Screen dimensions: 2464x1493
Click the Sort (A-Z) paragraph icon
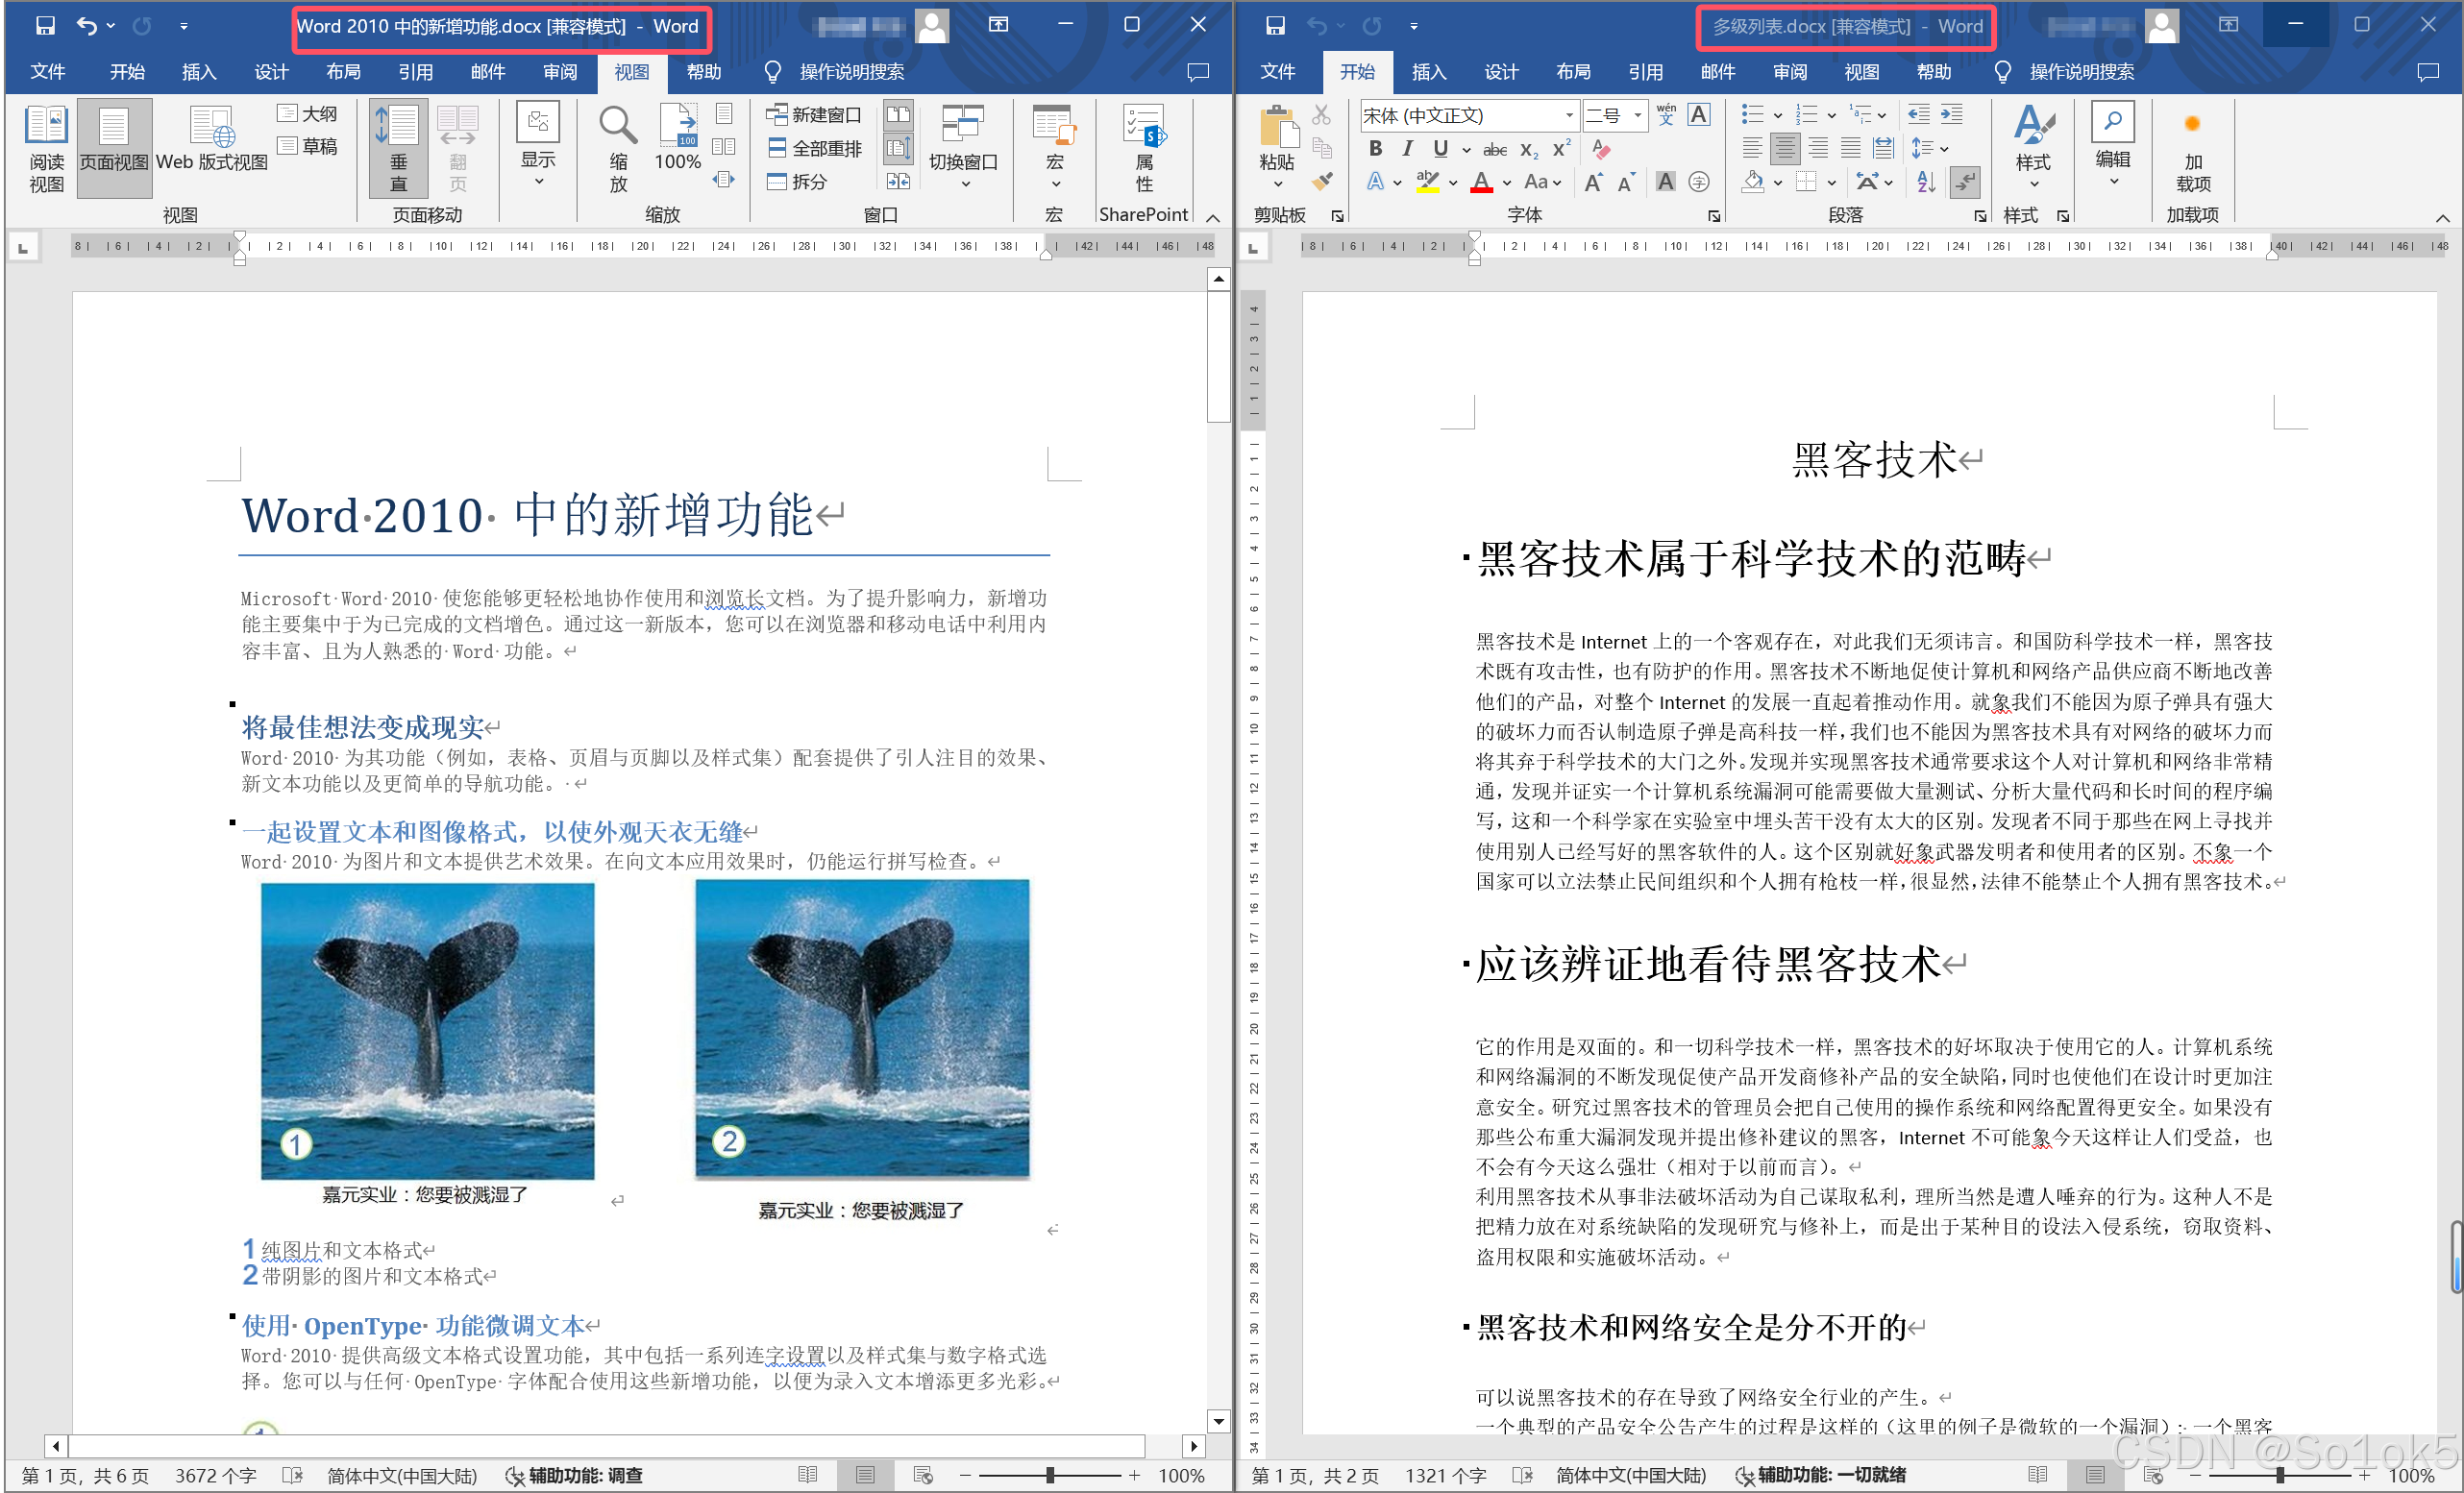pyautogui.click(x=1925, y=181)
